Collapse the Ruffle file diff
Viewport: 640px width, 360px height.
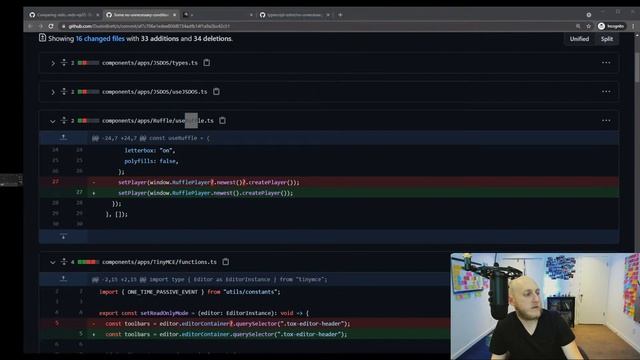tap(53, 121)
